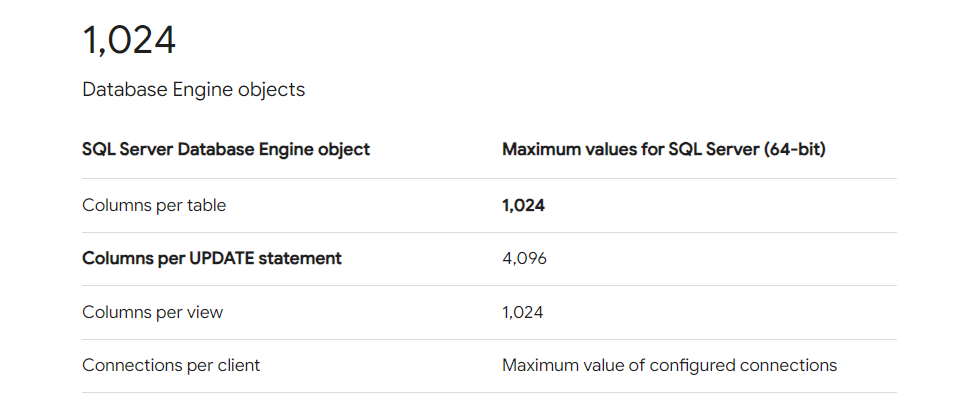The width and height of the screenshot is (972, 412).
Task: Select Columns per UPDATE statement cell
Action: pos(212,259)
